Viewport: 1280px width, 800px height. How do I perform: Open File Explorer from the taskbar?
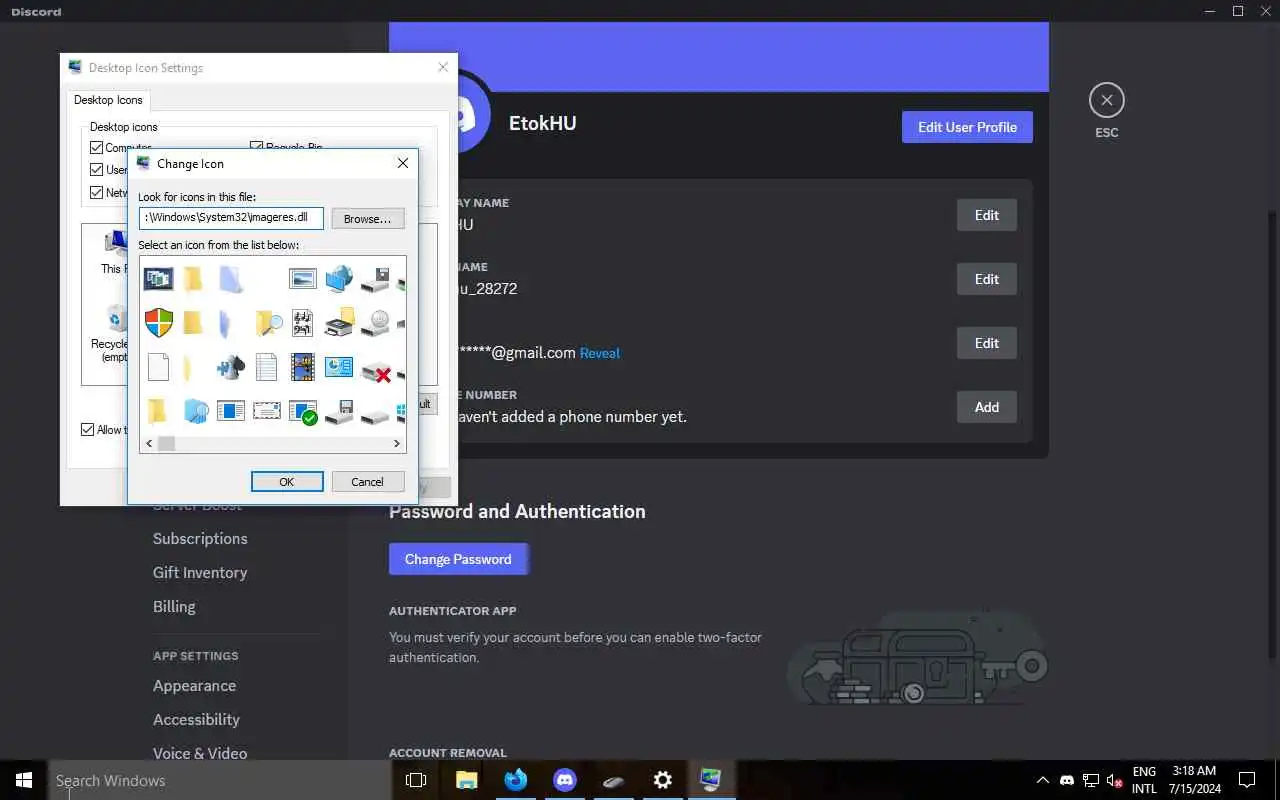[x=467, y=780]
